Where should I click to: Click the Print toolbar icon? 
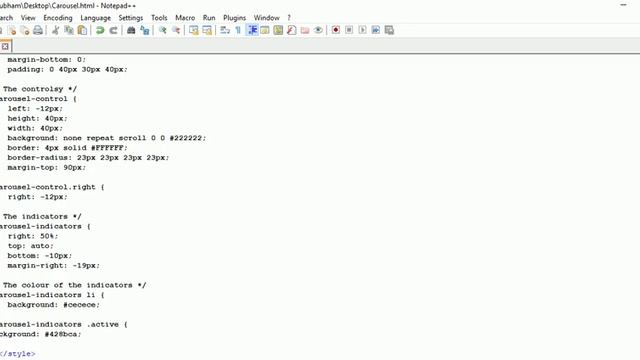point(38,30)
